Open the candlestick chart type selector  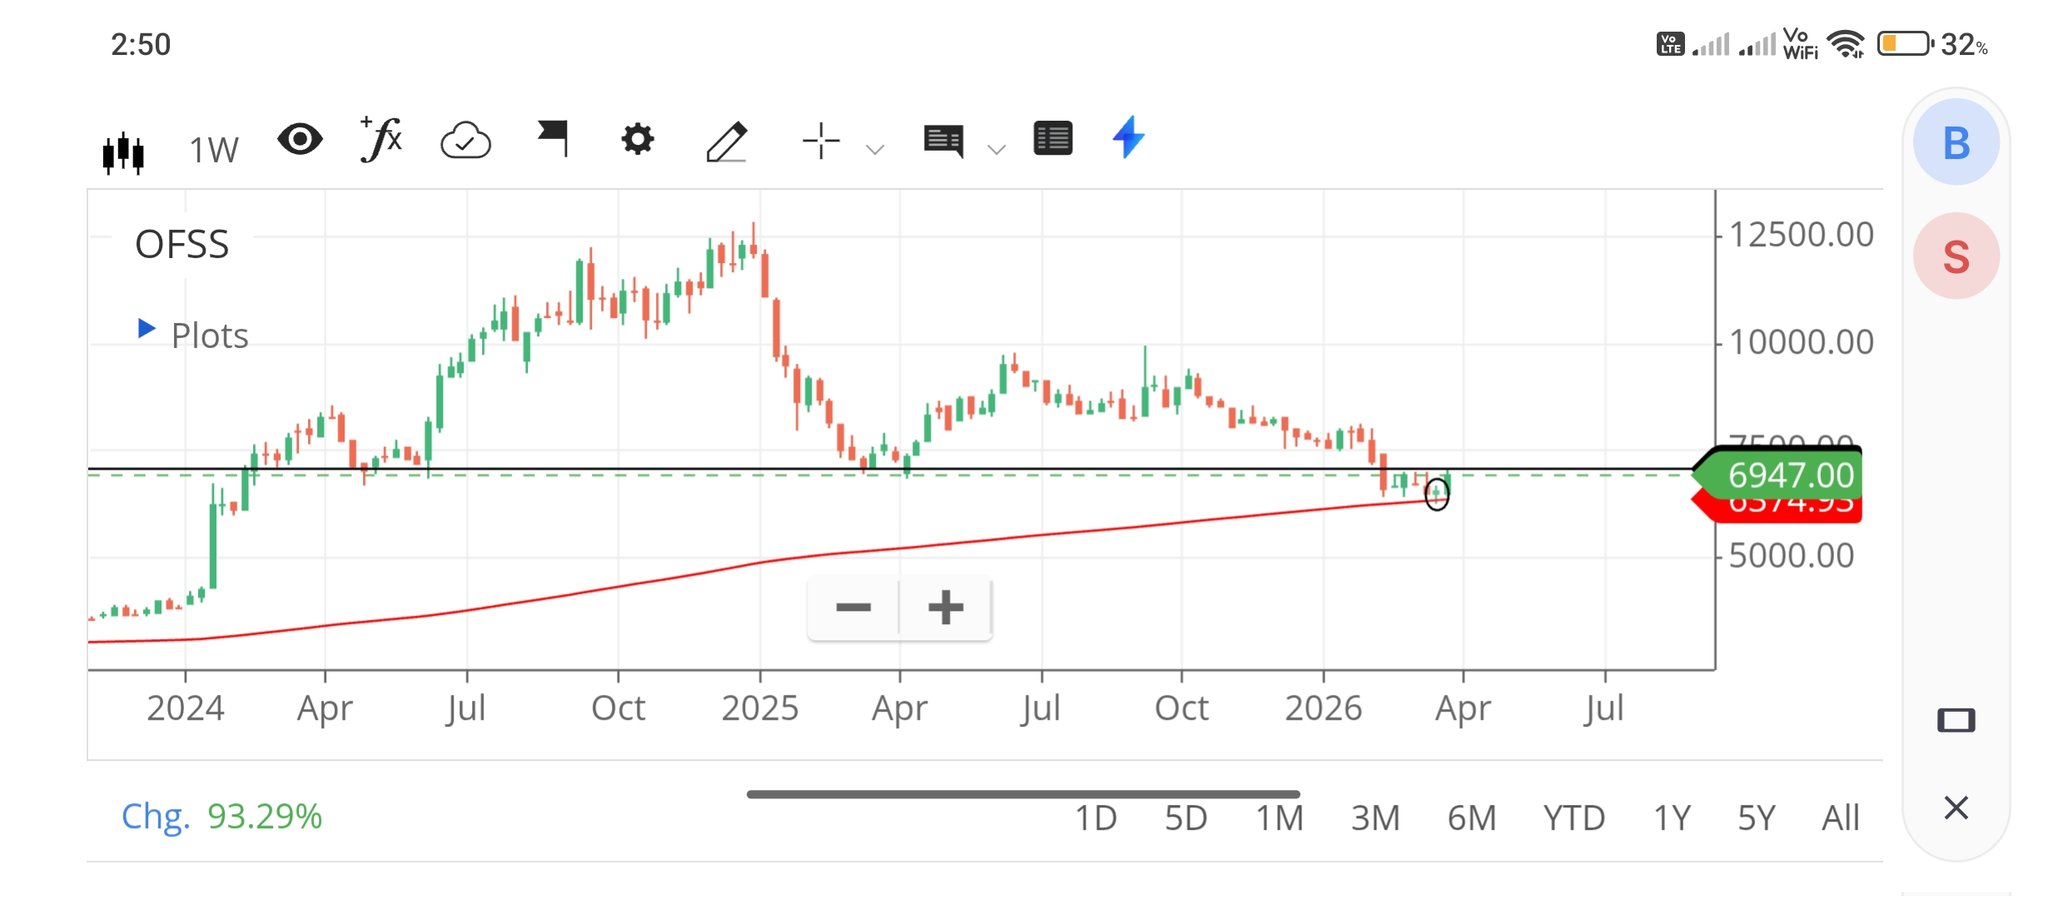coord(123,151)
